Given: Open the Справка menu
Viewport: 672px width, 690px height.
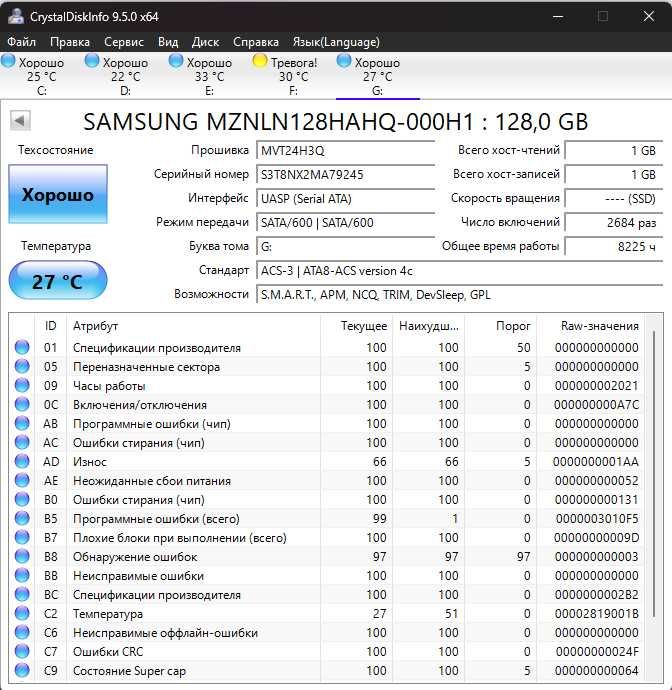Looking at the screenshot, I should pos(256,42).
